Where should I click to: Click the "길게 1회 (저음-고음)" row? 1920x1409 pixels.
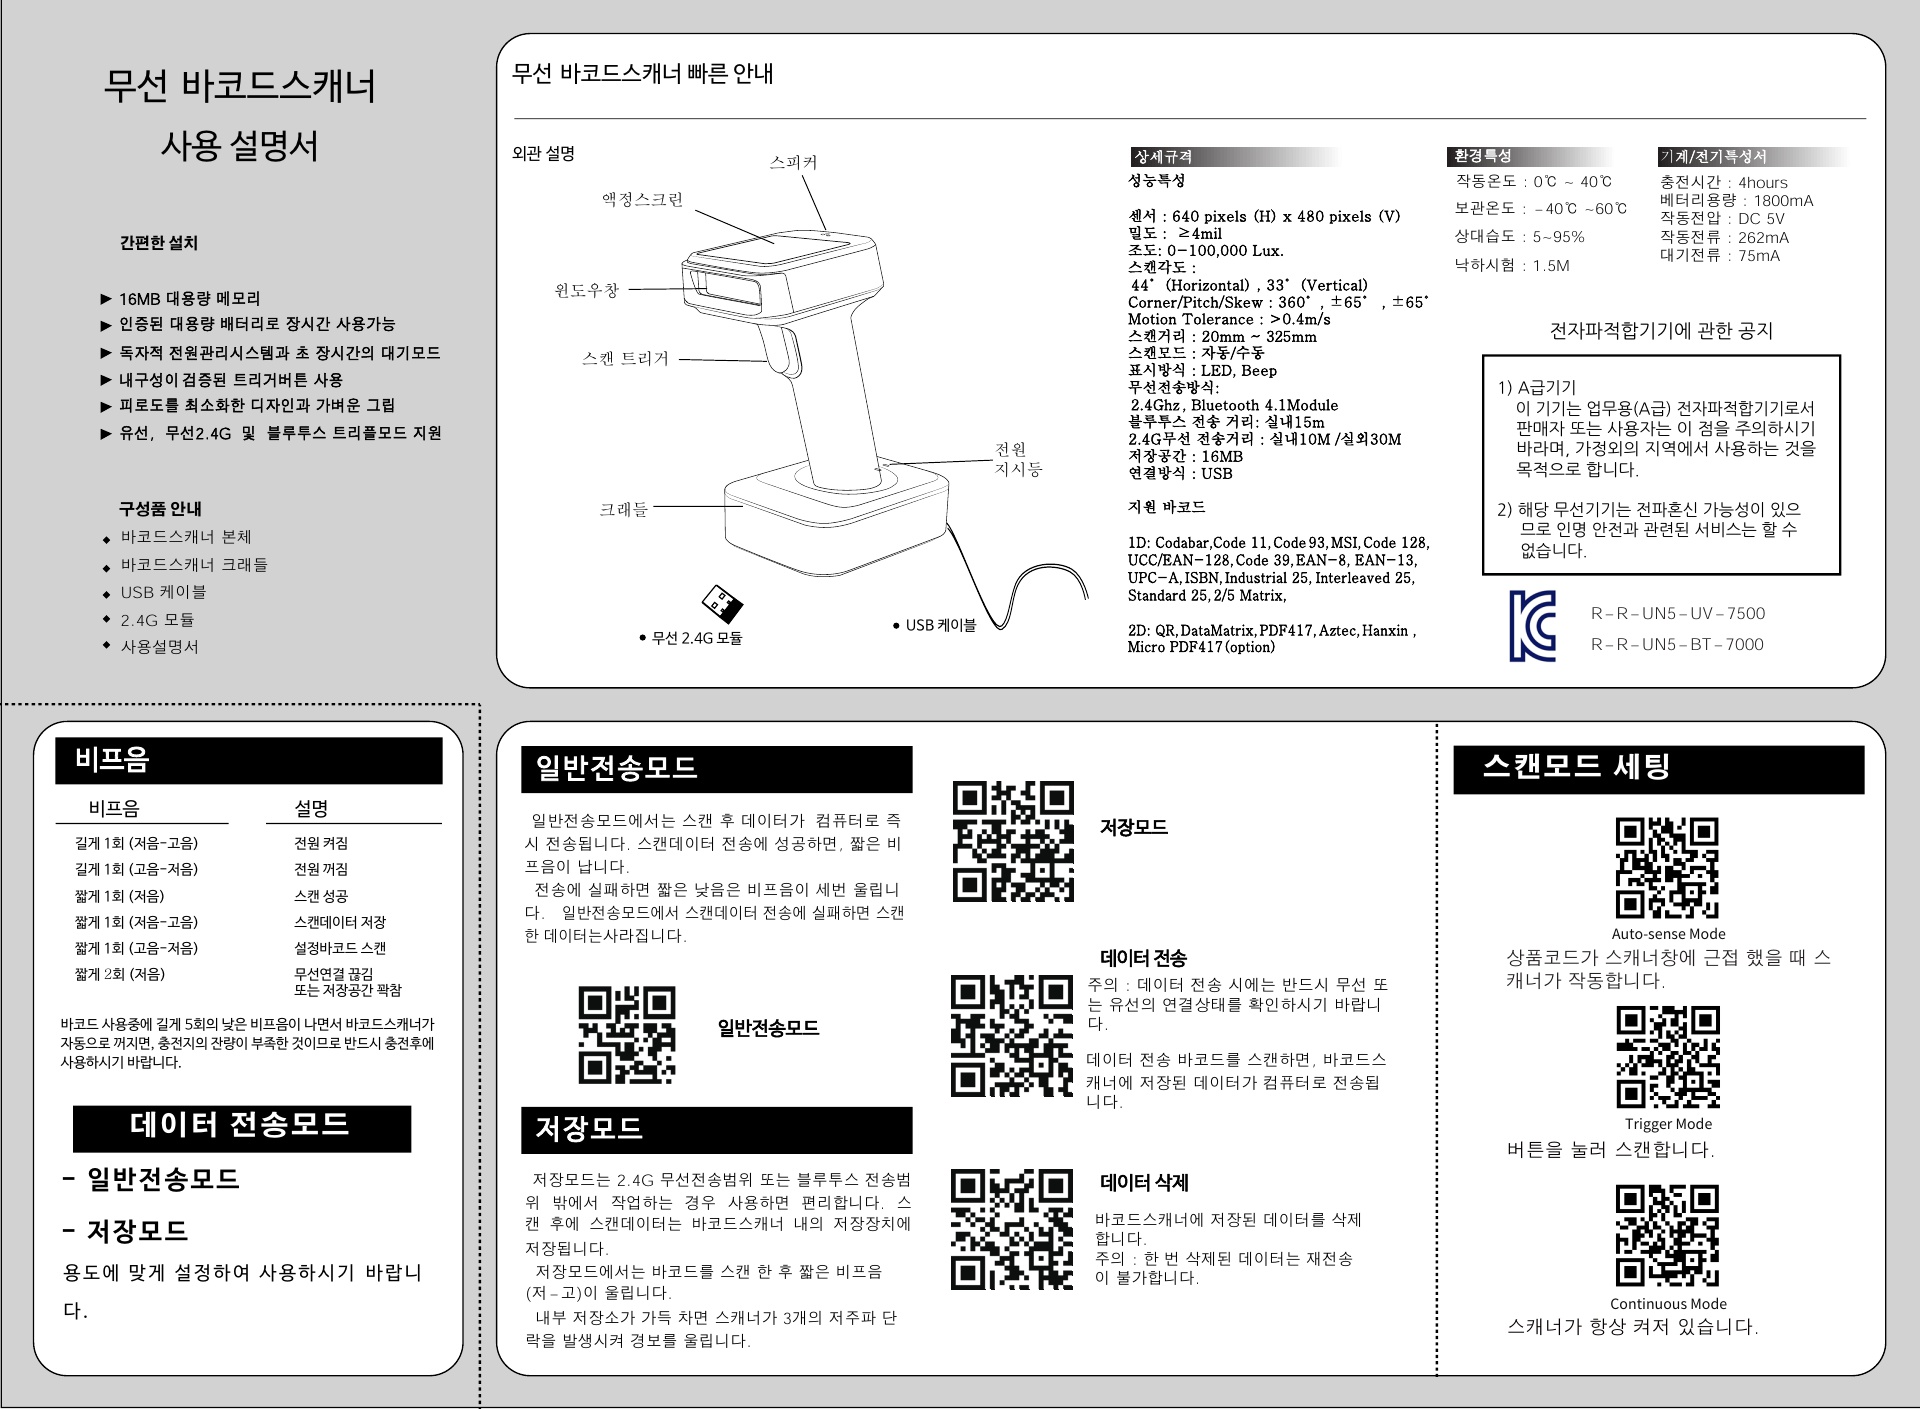click(136, 843)
